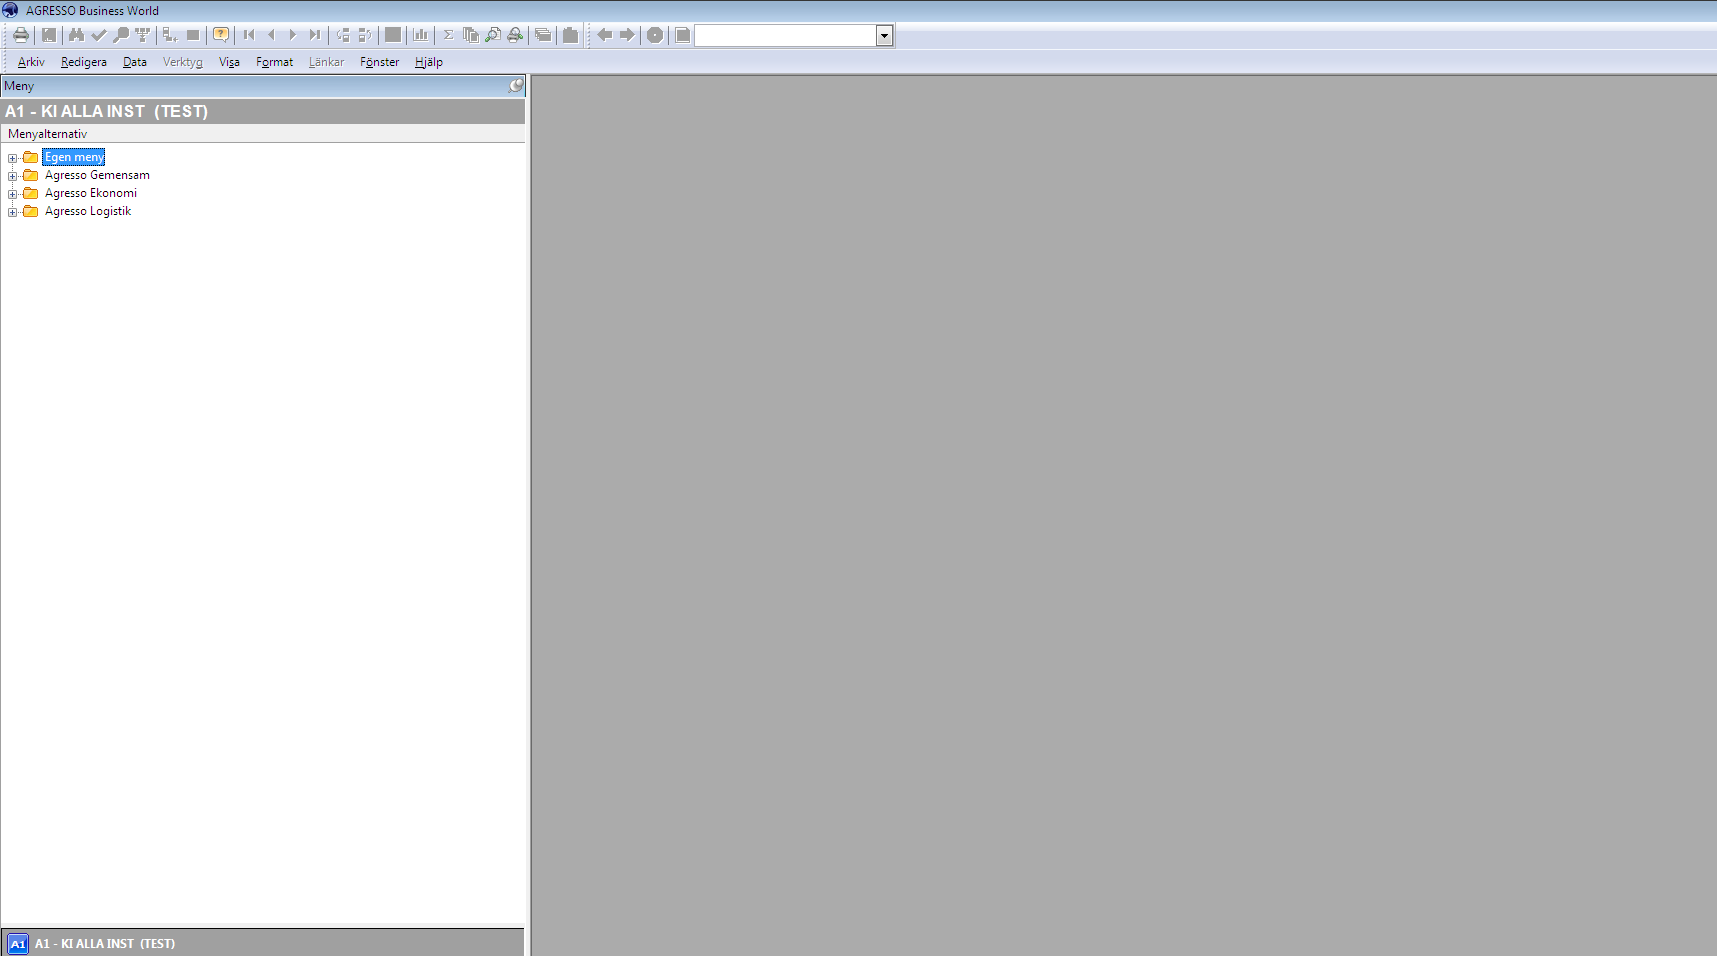Open the Arkiv menu
The height and width of the screenshot is (956, 1717).
click(x=31, y=62)
